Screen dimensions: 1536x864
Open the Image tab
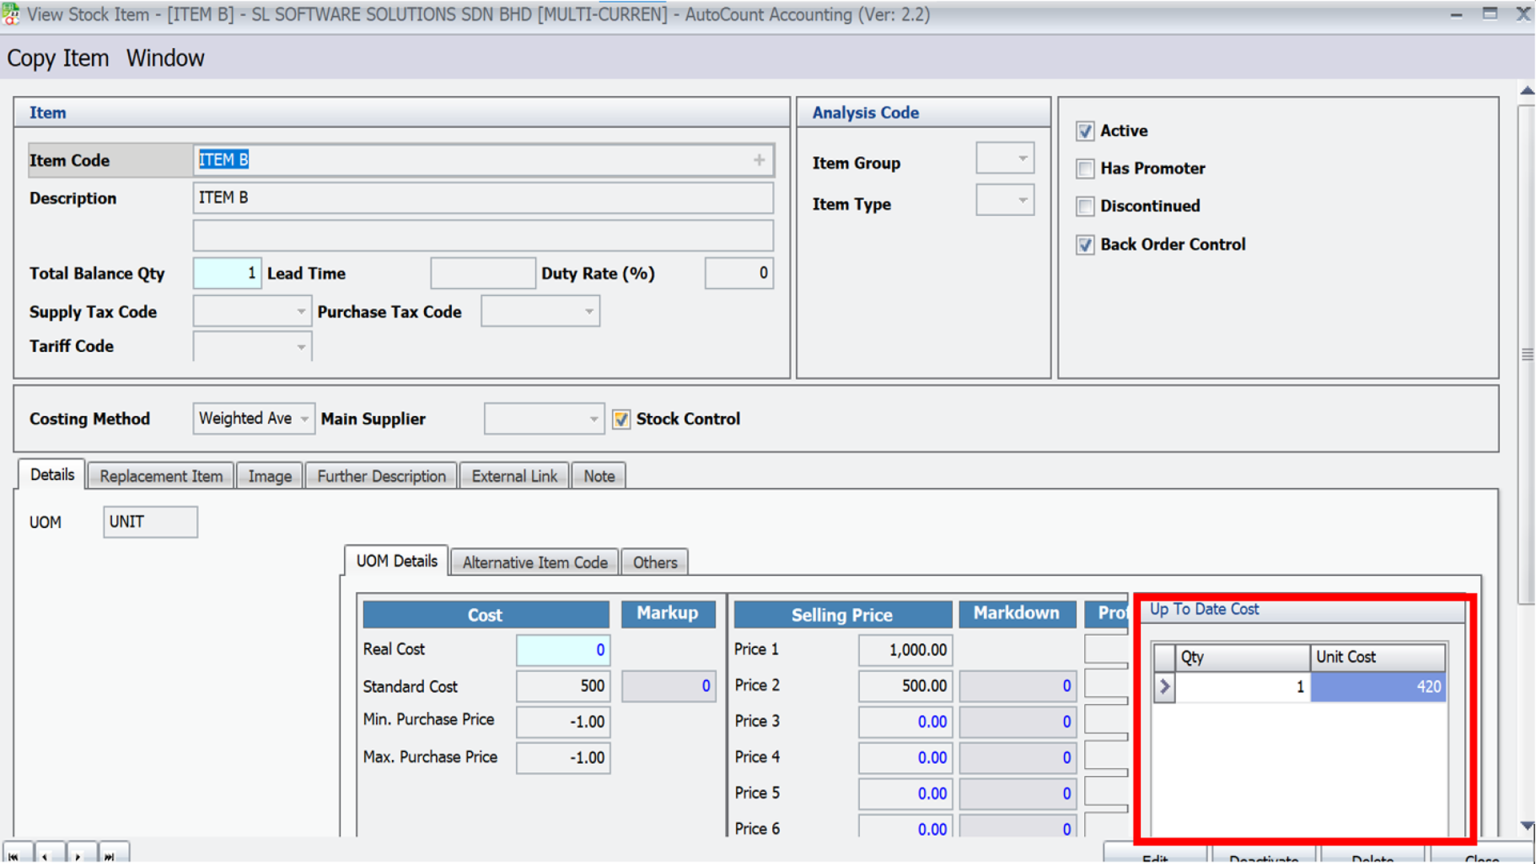pos(270,476)
